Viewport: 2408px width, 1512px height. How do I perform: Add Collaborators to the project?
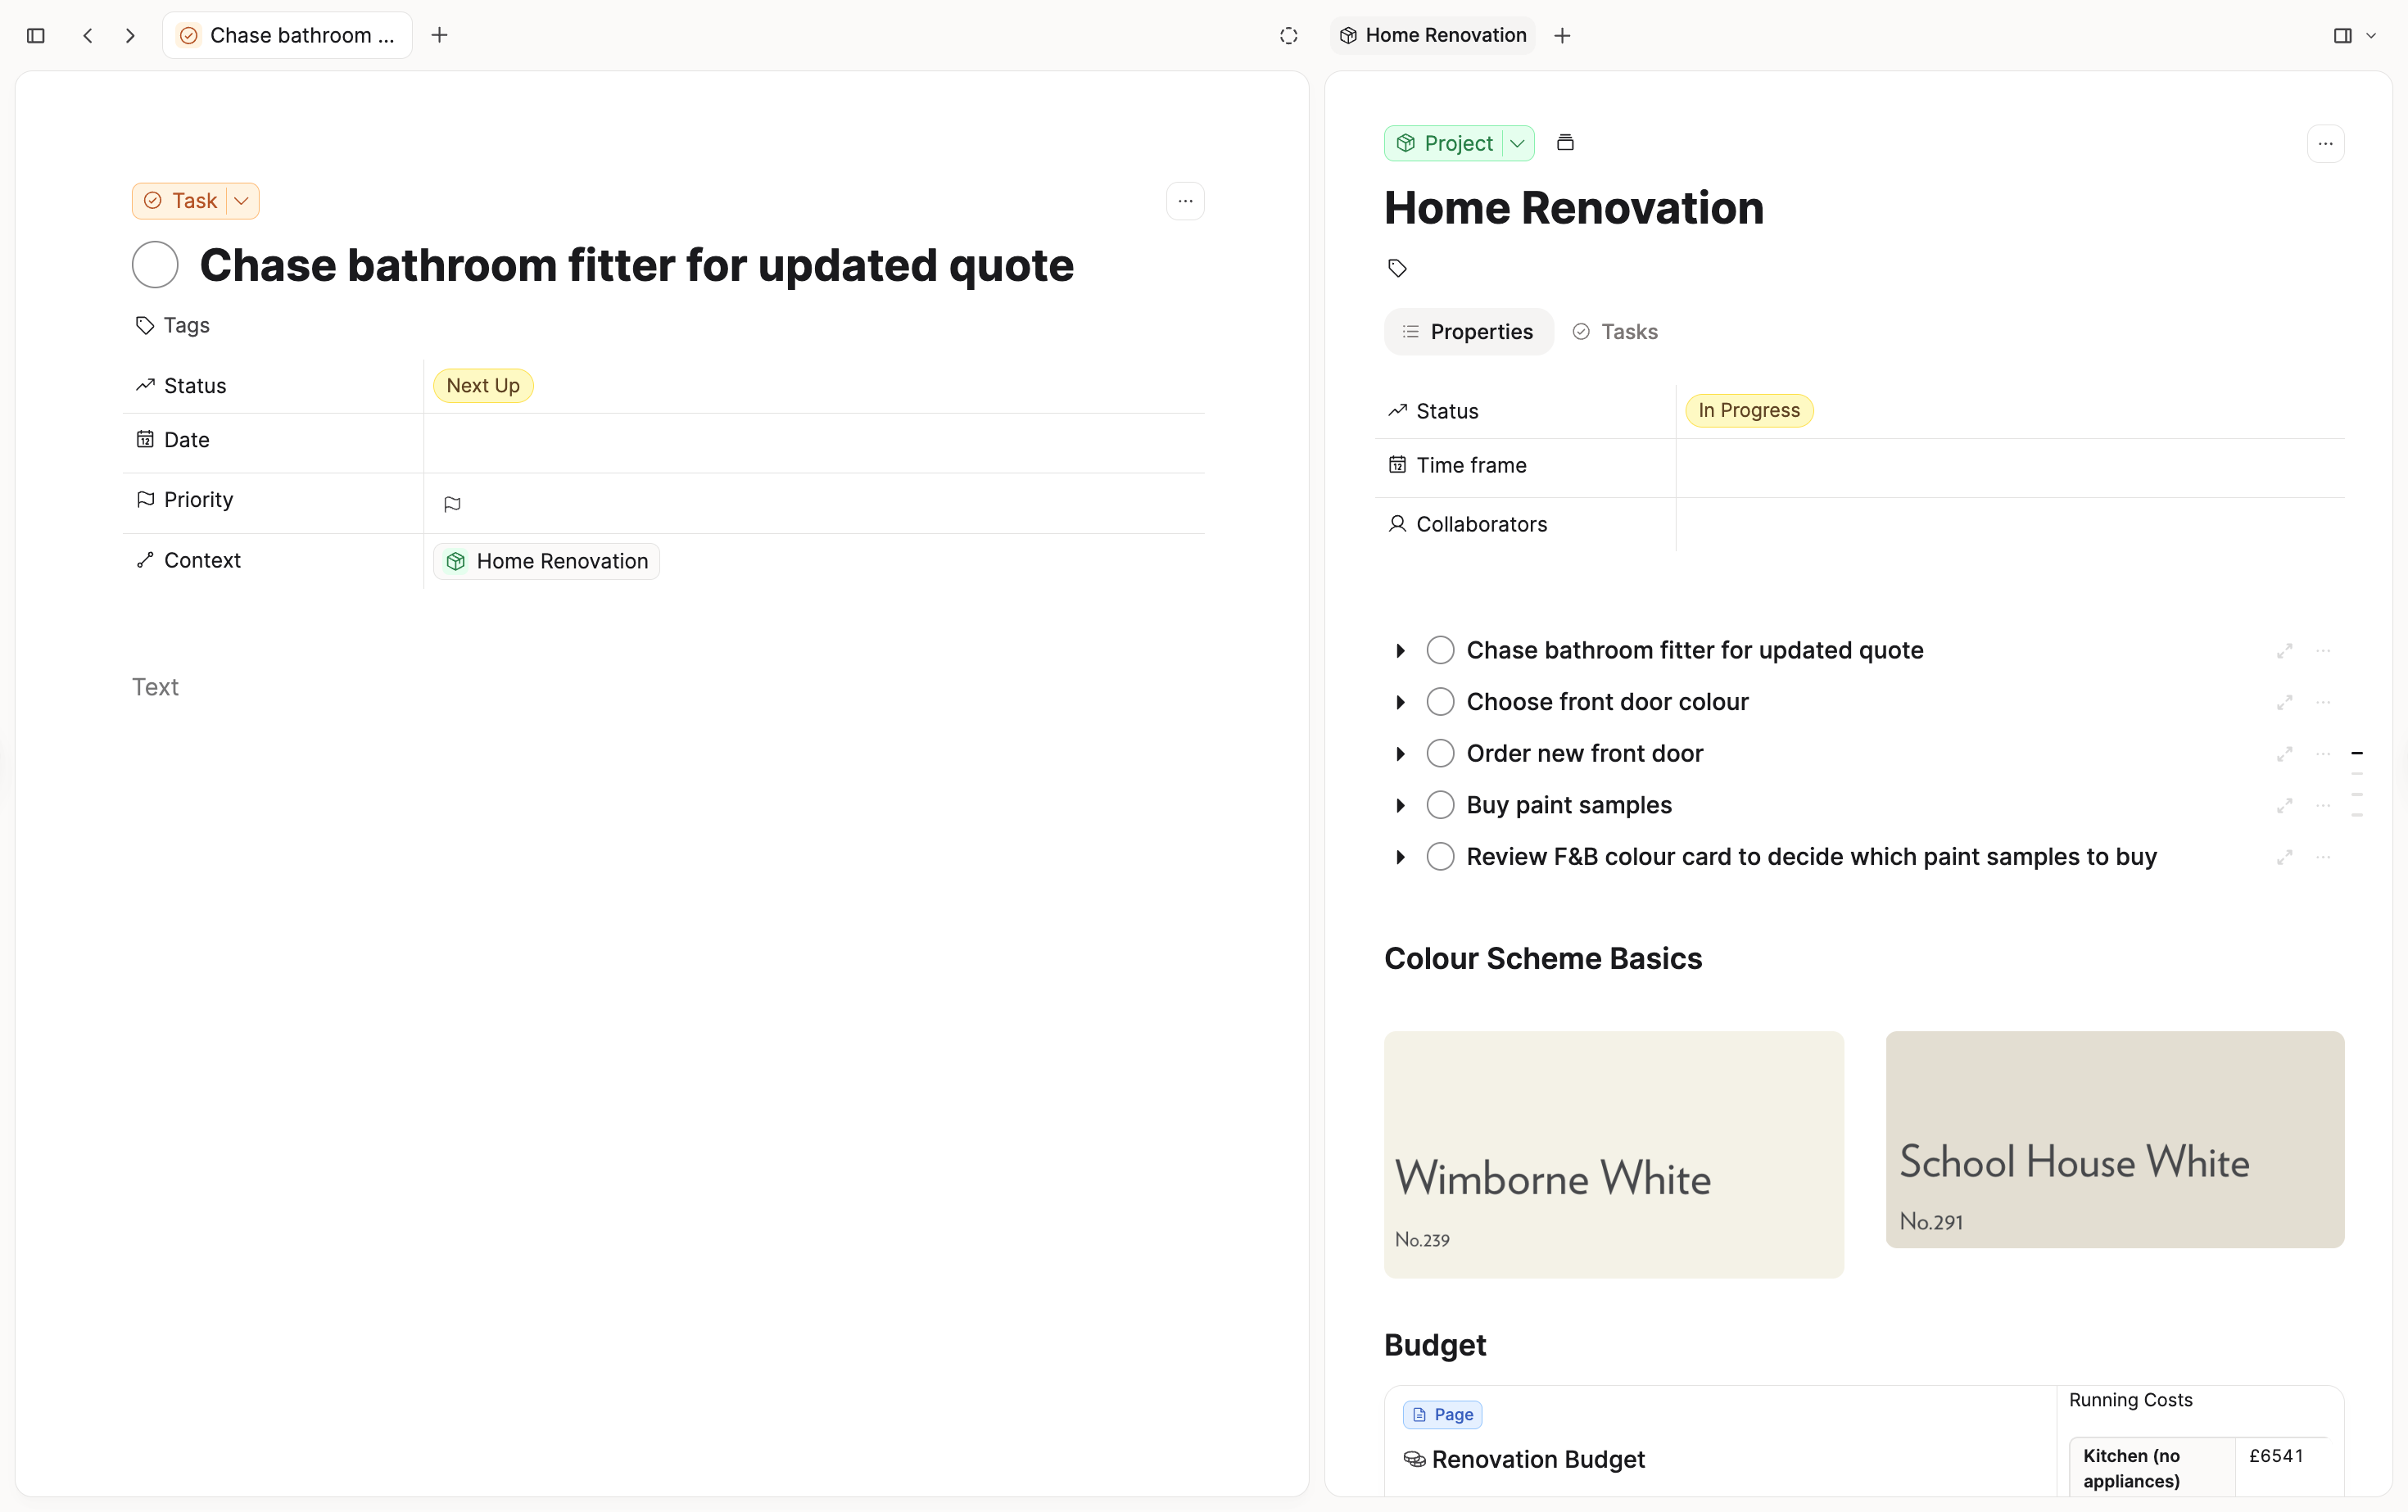tap(2010, 525)
